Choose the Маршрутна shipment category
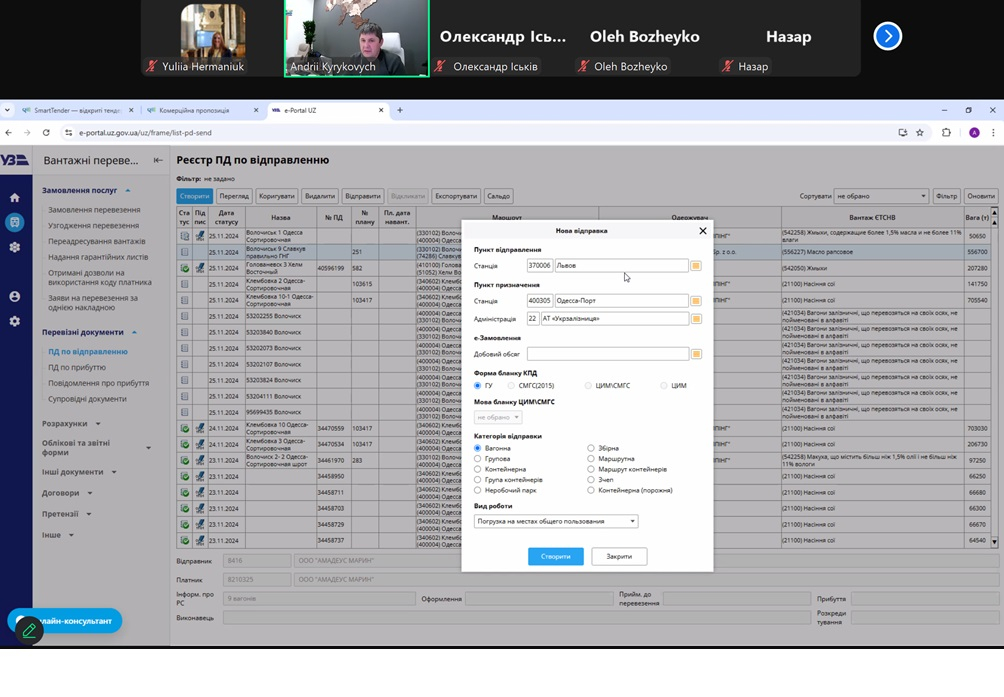Viewport: 1004px width, 697px height. coord(591,459)
